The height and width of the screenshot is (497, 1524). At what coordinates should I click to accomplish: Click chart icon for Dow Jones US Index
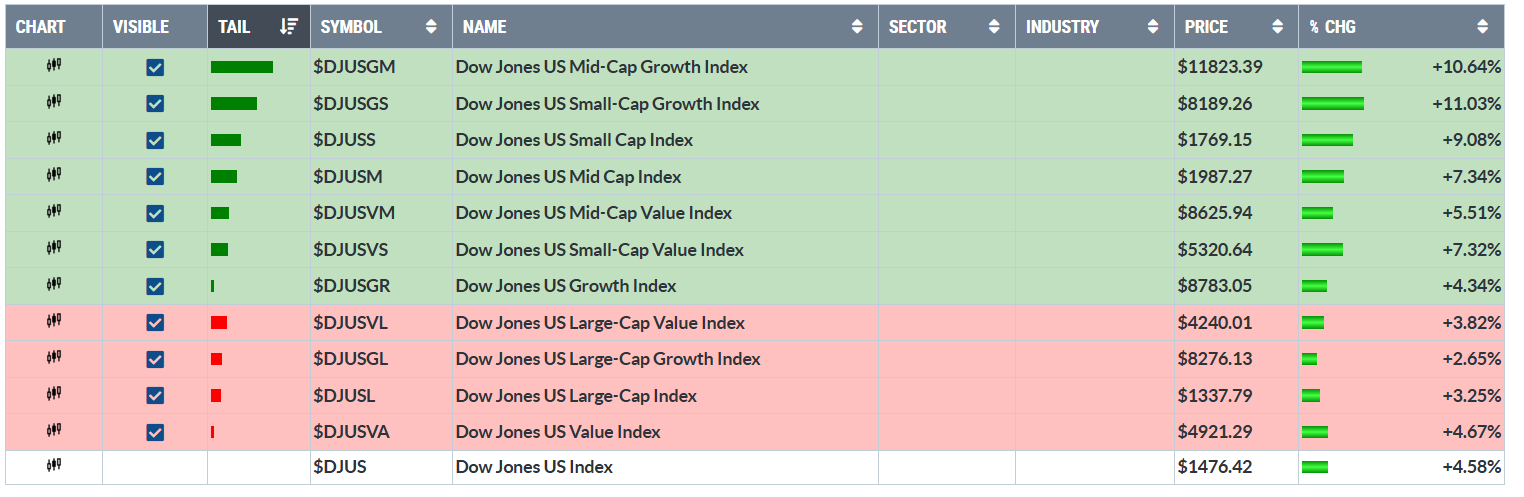coord(54,466)
